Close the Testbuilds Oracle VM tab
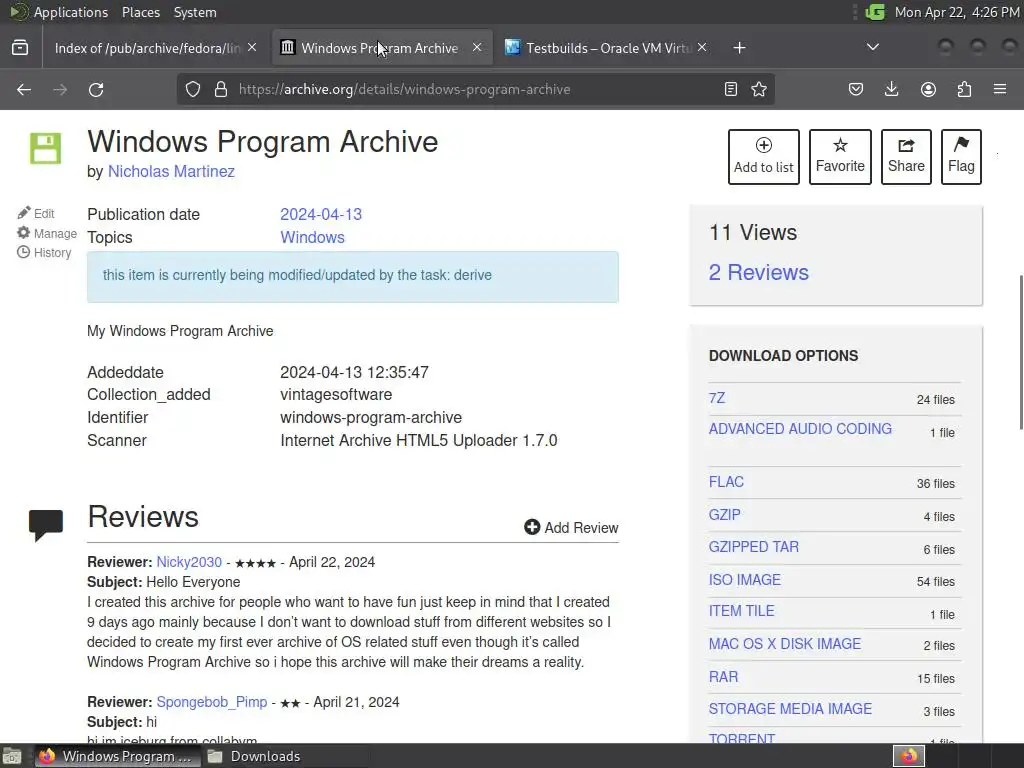The image size is (1024, 768). tap(702, 48)
